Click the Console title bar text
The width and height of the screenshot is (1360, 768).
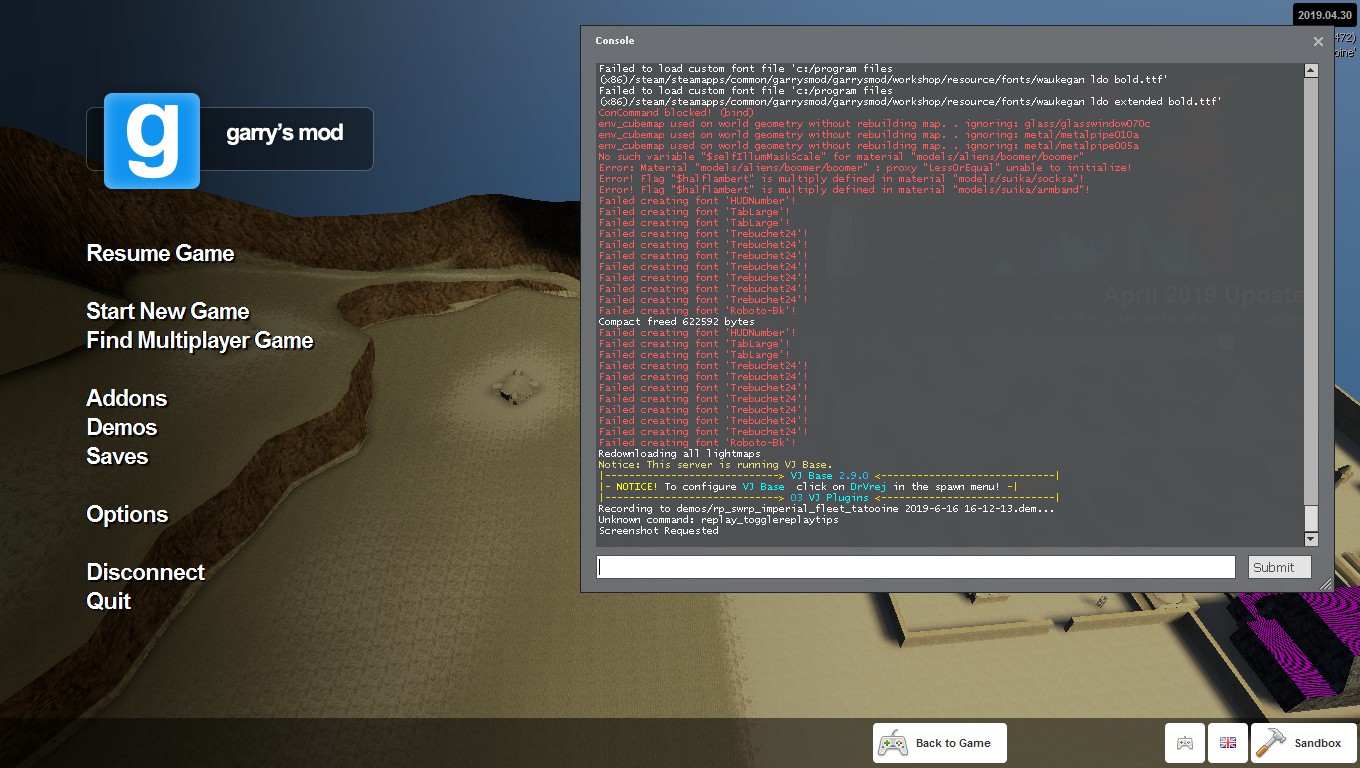(x=614, y=41)
